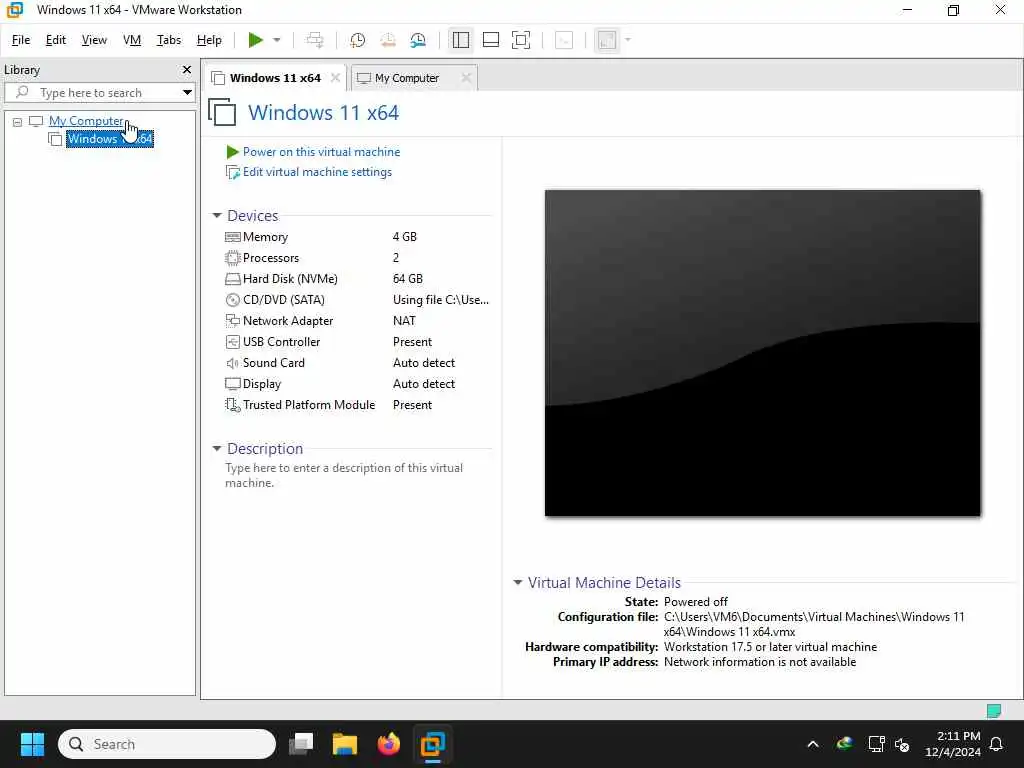Open the View menu
The height and width of the screenshot is (768, 1024).
click(94, 40)
